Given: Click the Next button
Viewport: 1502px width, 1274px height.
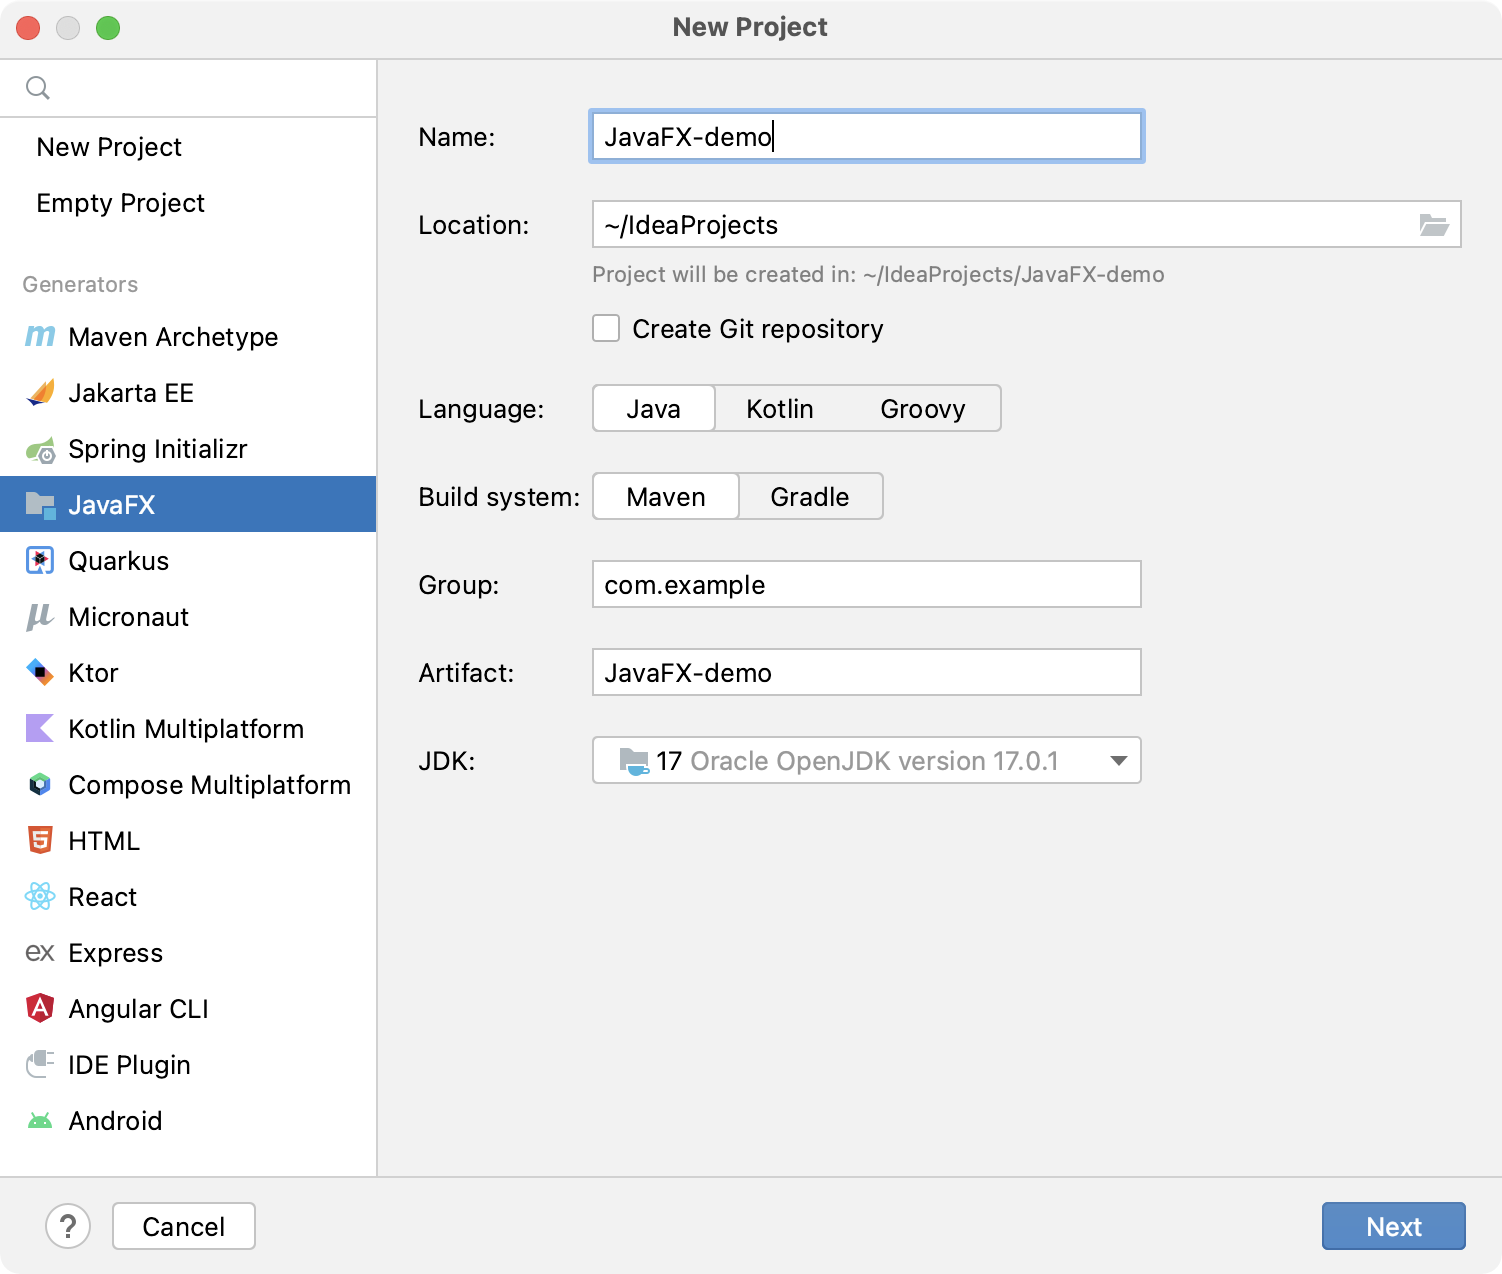Looking at the screenshot, I should [x=1393, y=1226].
